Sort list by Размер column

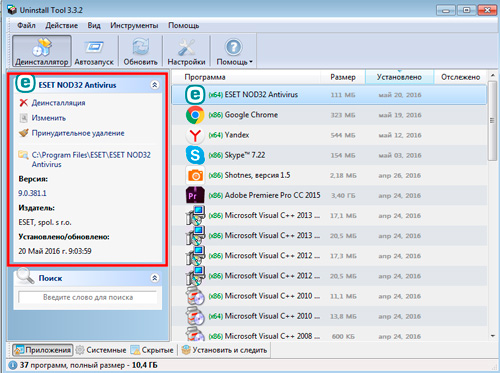pyautogui.click(x=343, y=77)
